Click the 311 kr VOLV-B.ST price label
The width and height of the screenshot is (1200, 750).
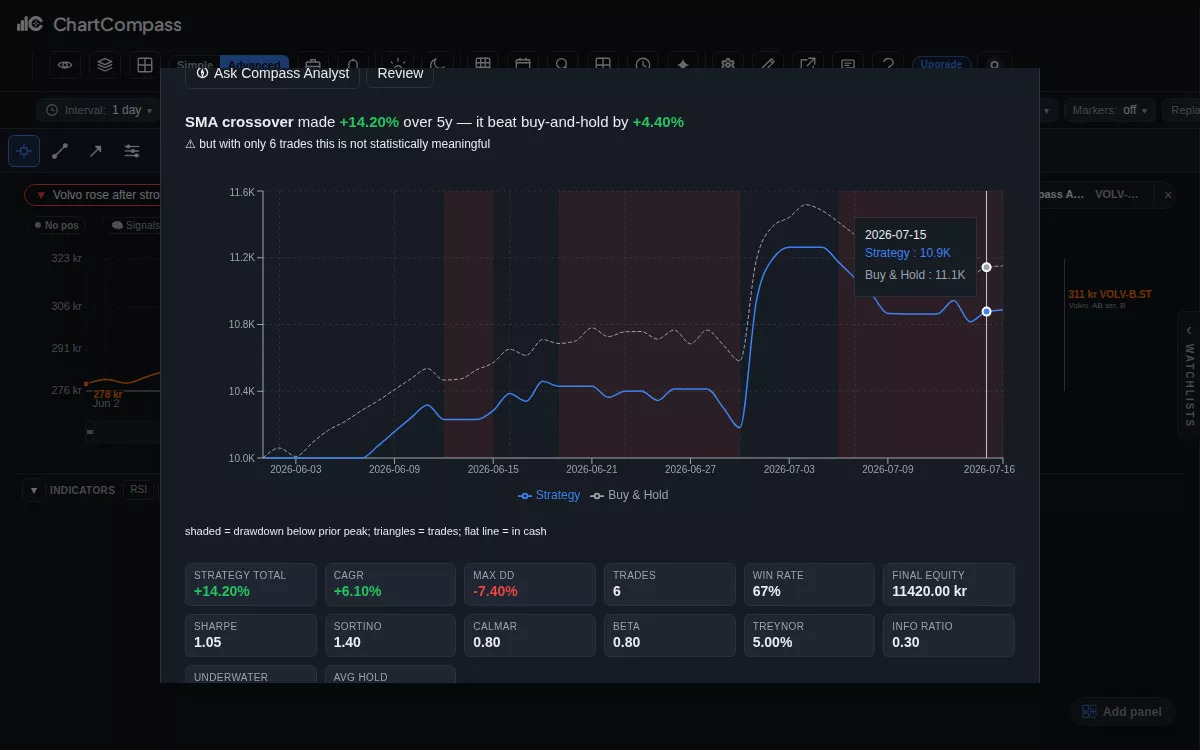pyautogui.click(x=1110, y=294)
